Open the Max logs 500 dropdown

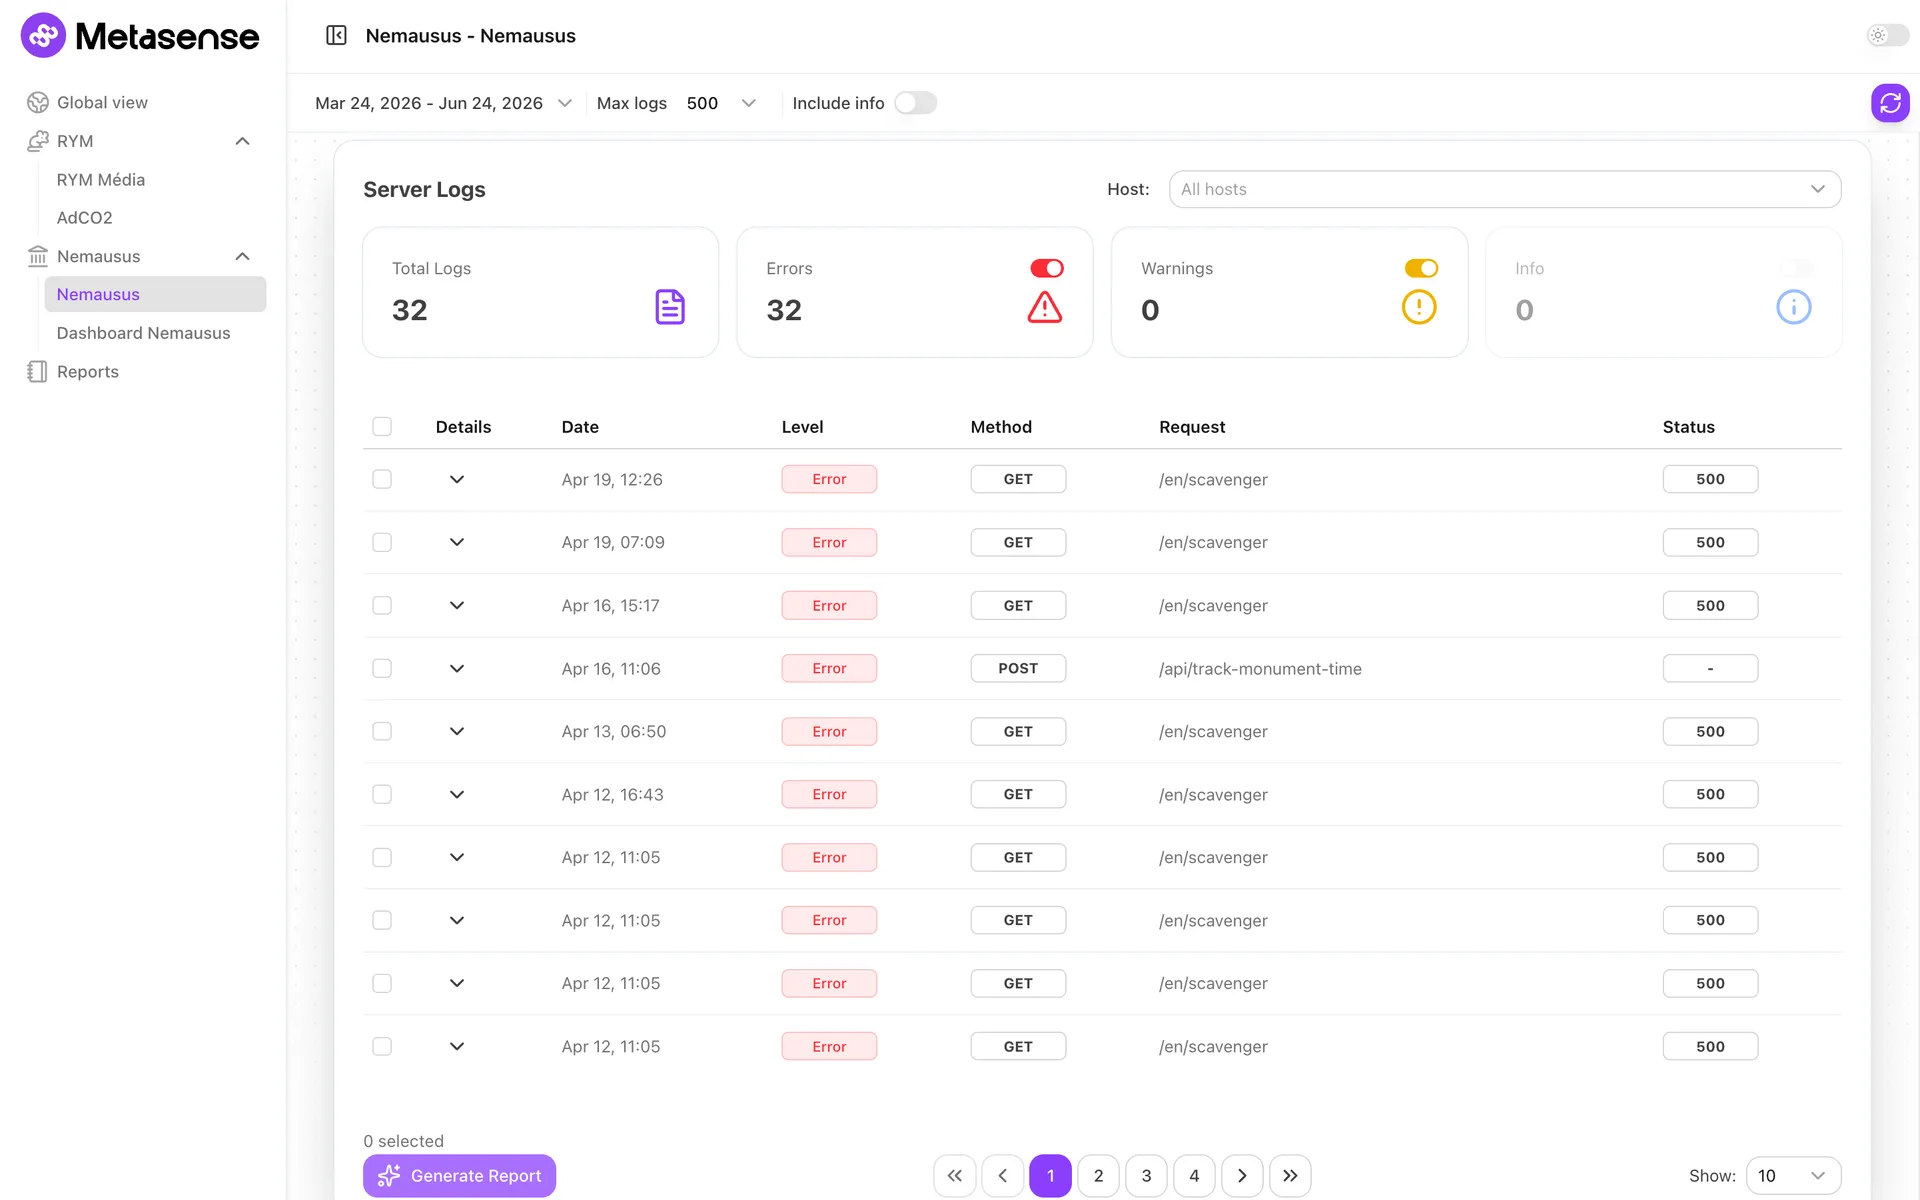pos(721,103)
